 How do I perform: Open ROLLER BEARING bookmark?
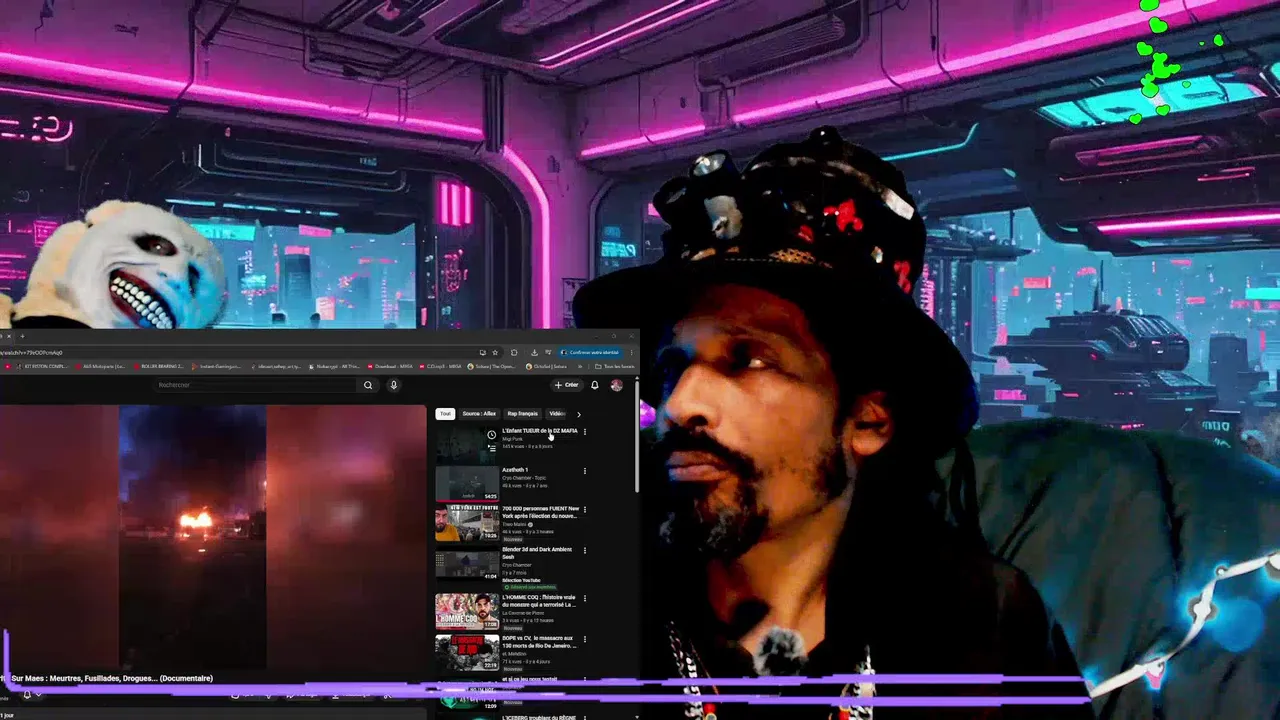[159, 366]
